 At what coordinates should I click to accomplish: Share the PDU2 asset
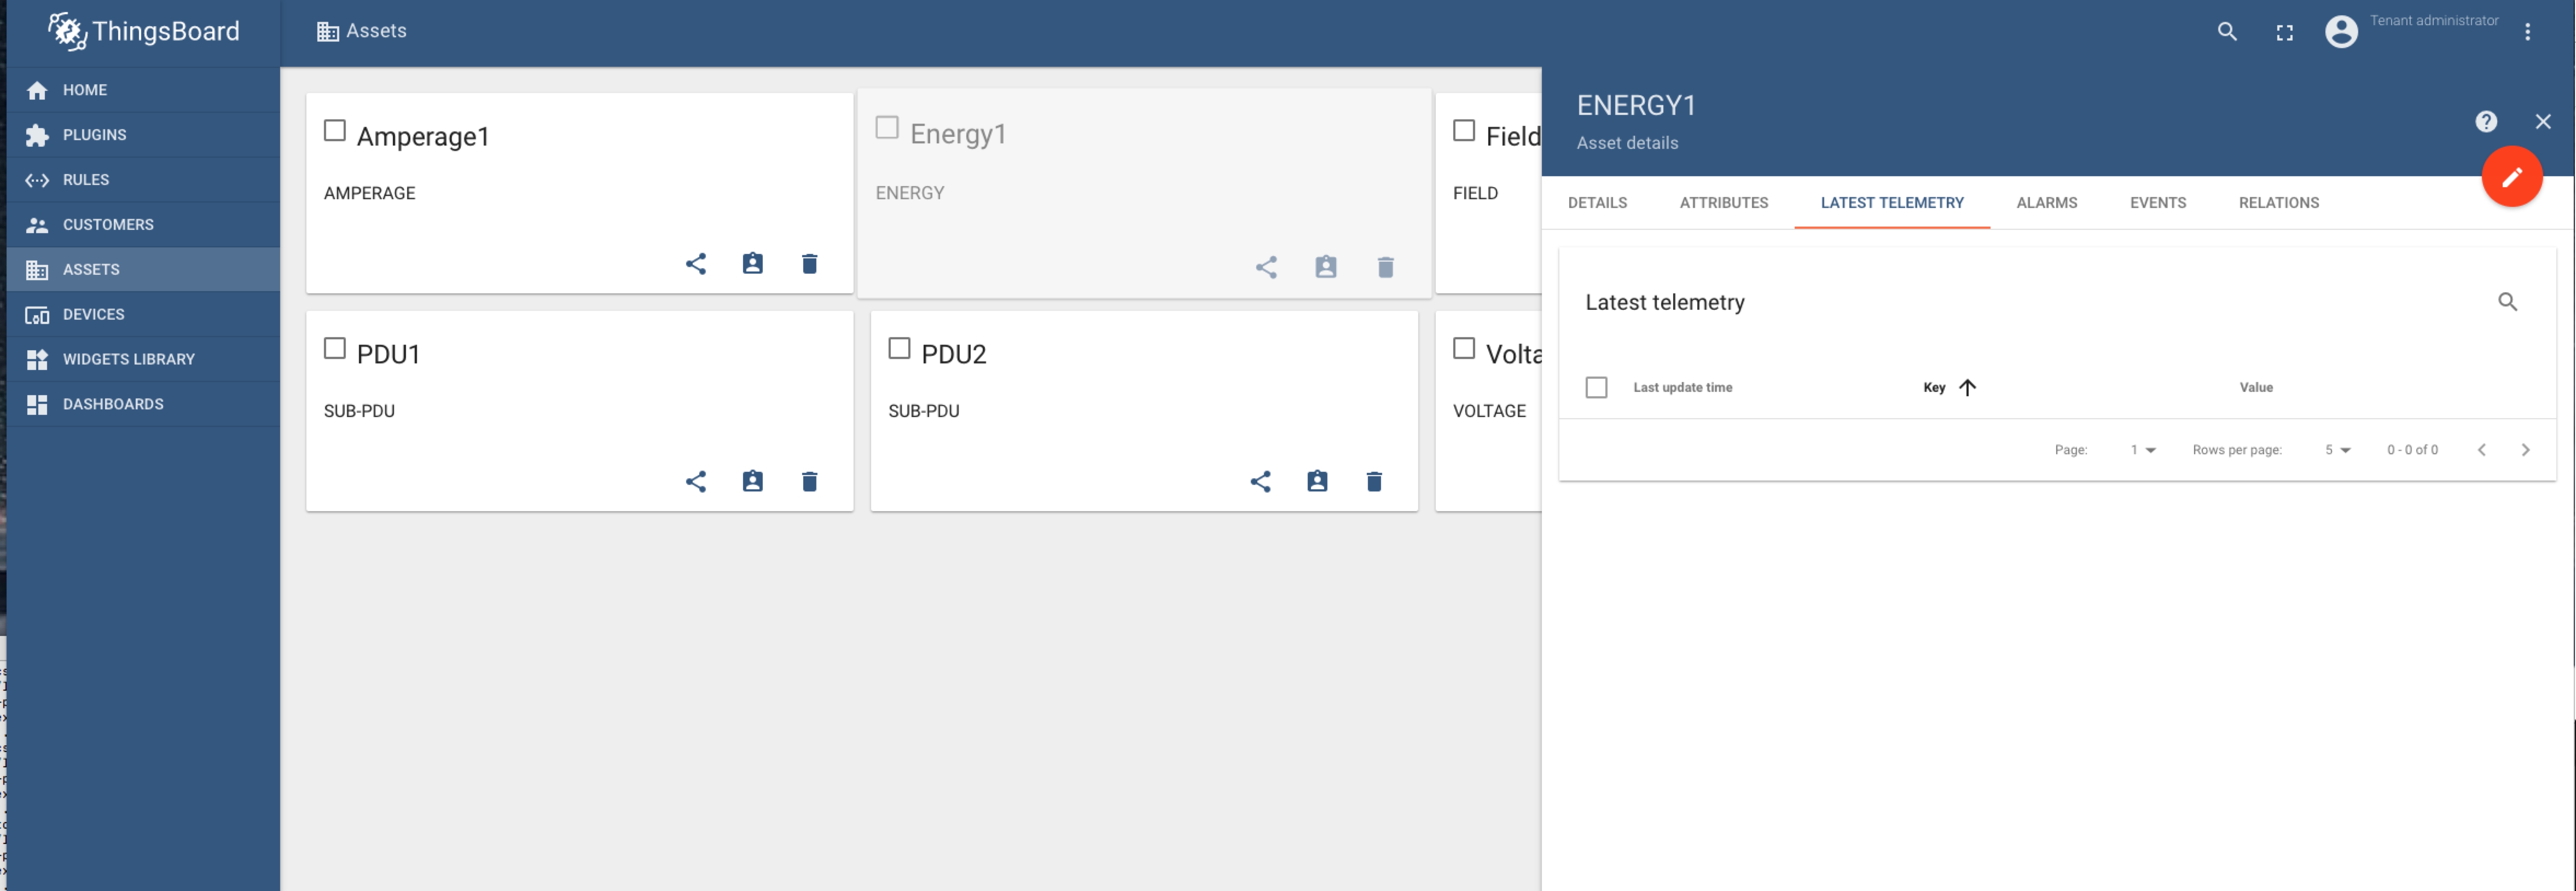1261,481
